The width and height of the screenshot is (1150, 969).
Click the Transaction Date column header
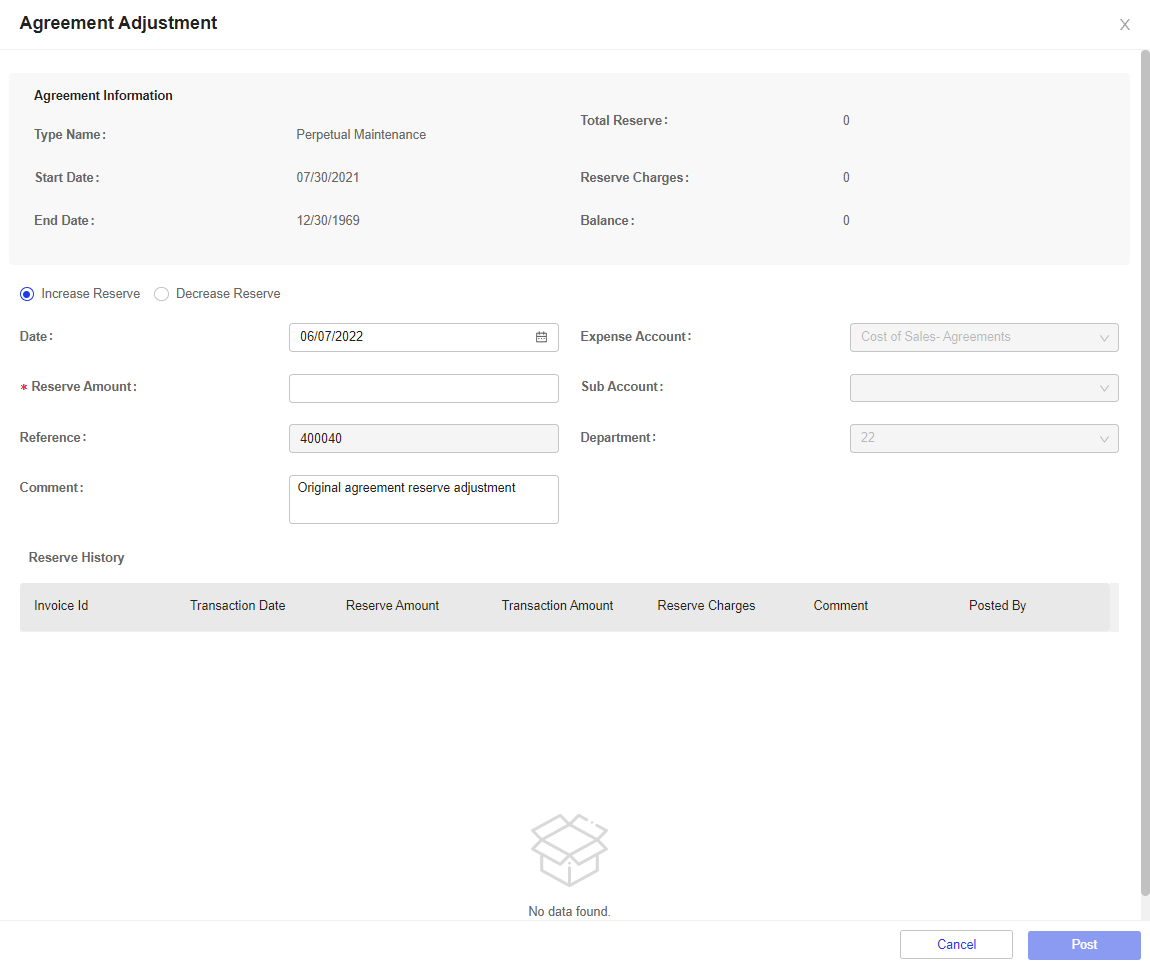point(237,605)
